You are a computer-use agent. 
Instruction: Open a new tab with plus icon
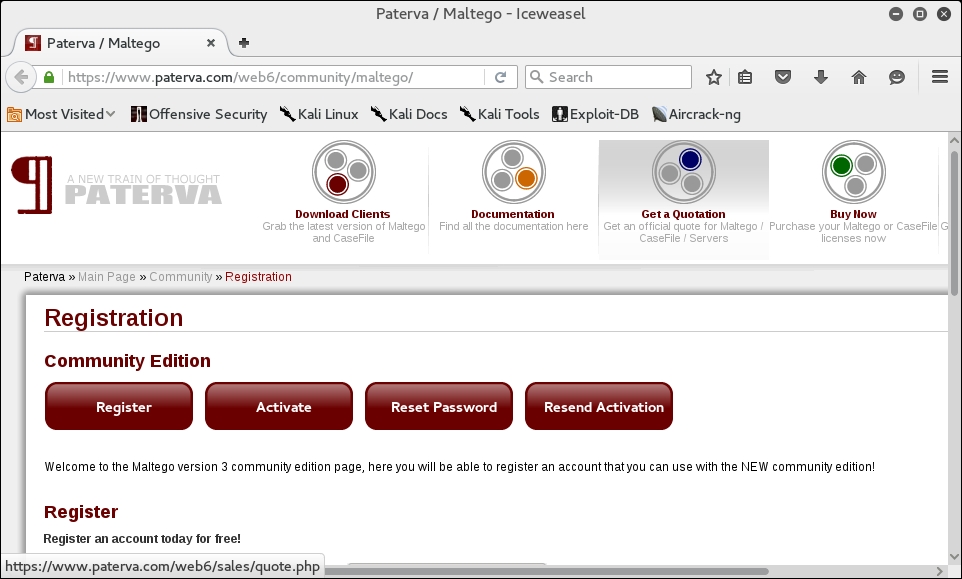click(x=244, y=43)
